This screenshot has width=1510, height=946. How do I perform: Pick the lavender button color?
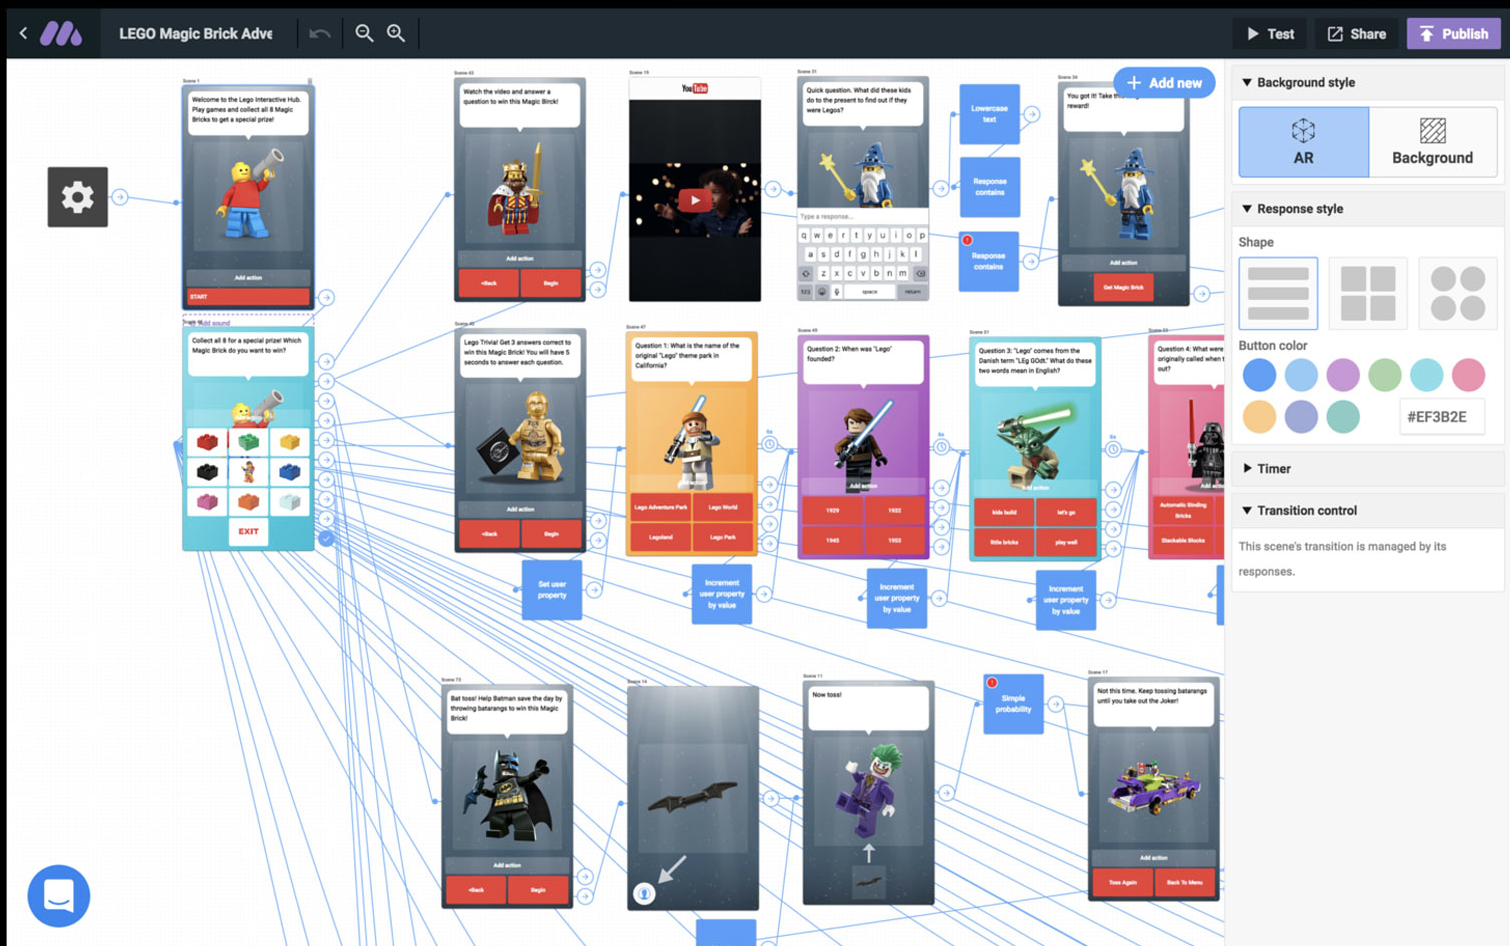(x=1301, y=416)
